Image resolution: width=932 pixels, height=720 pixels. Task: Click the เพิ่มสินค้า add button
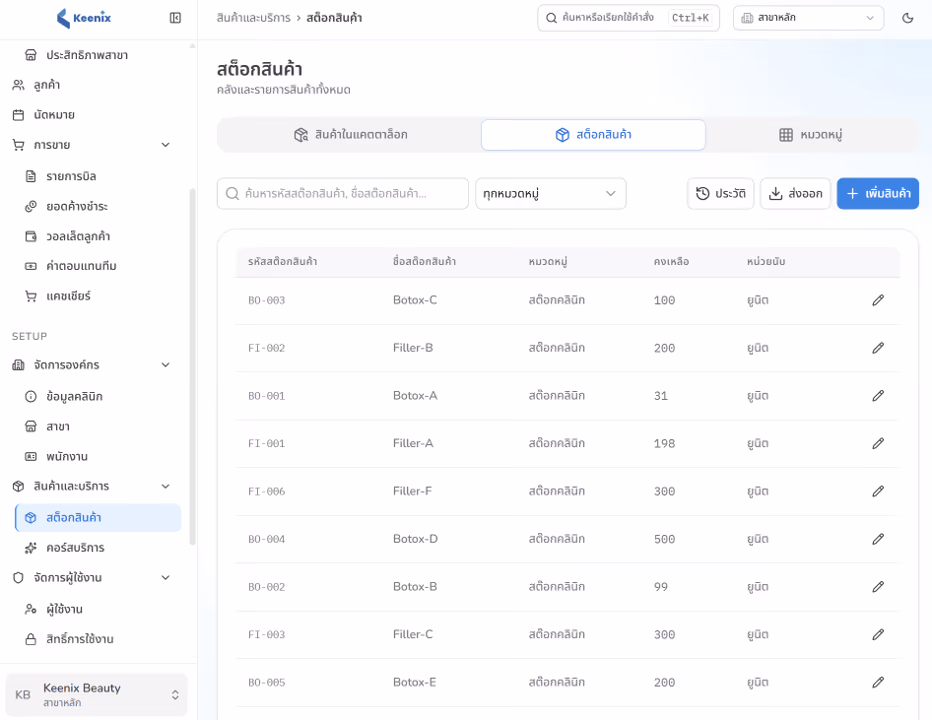878,193
